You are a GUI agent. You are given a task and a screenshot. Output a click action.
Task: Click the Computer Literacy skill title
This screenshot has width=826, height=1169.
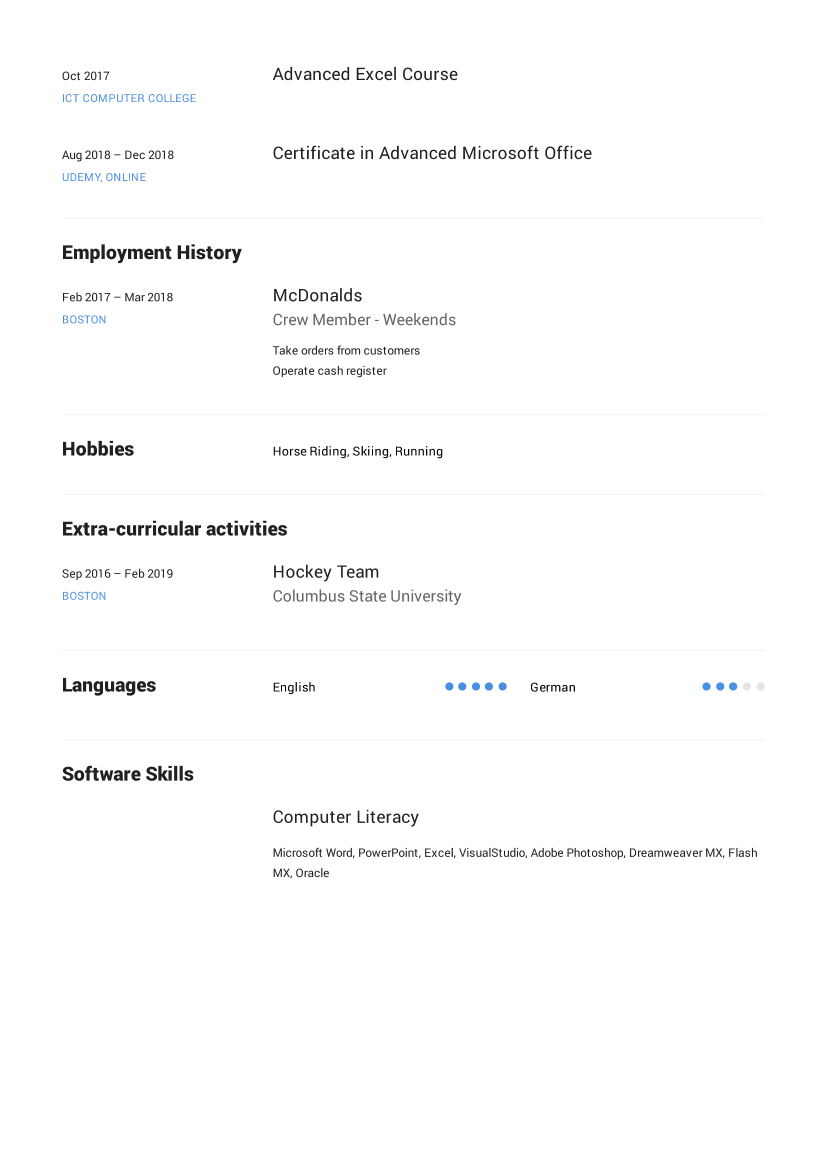pyautogui.click(x=346, y=817)
